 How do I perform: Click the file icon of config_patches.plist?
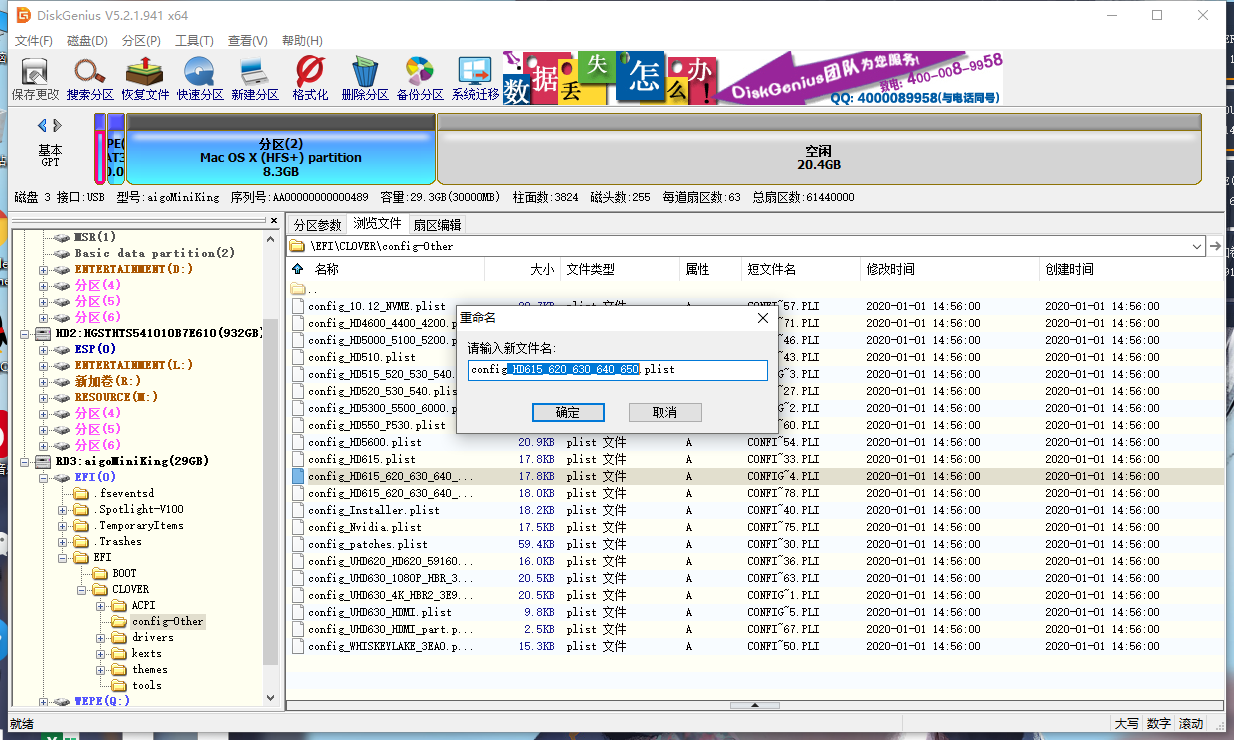pos(298,544)
